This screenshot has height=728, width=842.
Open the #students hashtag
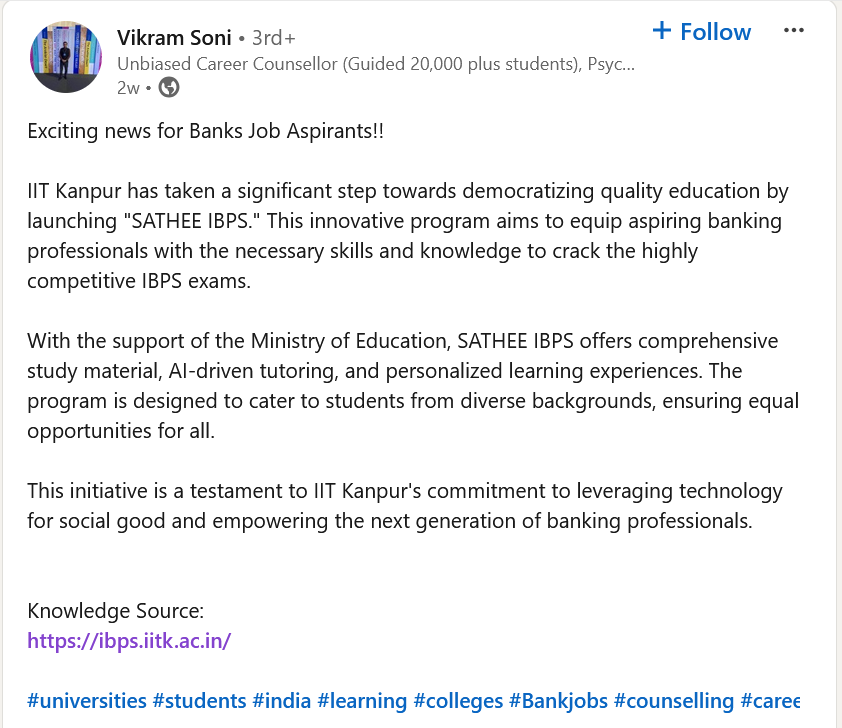(x=199, y=701)
